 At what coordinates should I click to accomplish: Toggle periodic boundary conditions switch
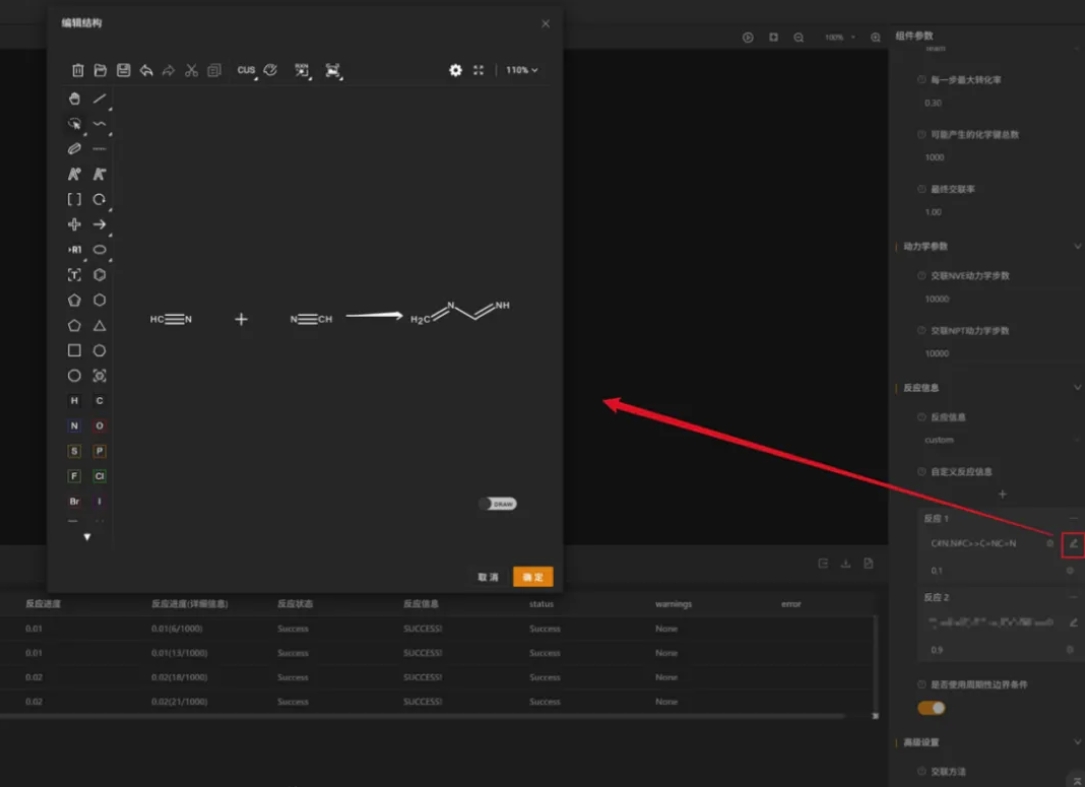[931, 708]
